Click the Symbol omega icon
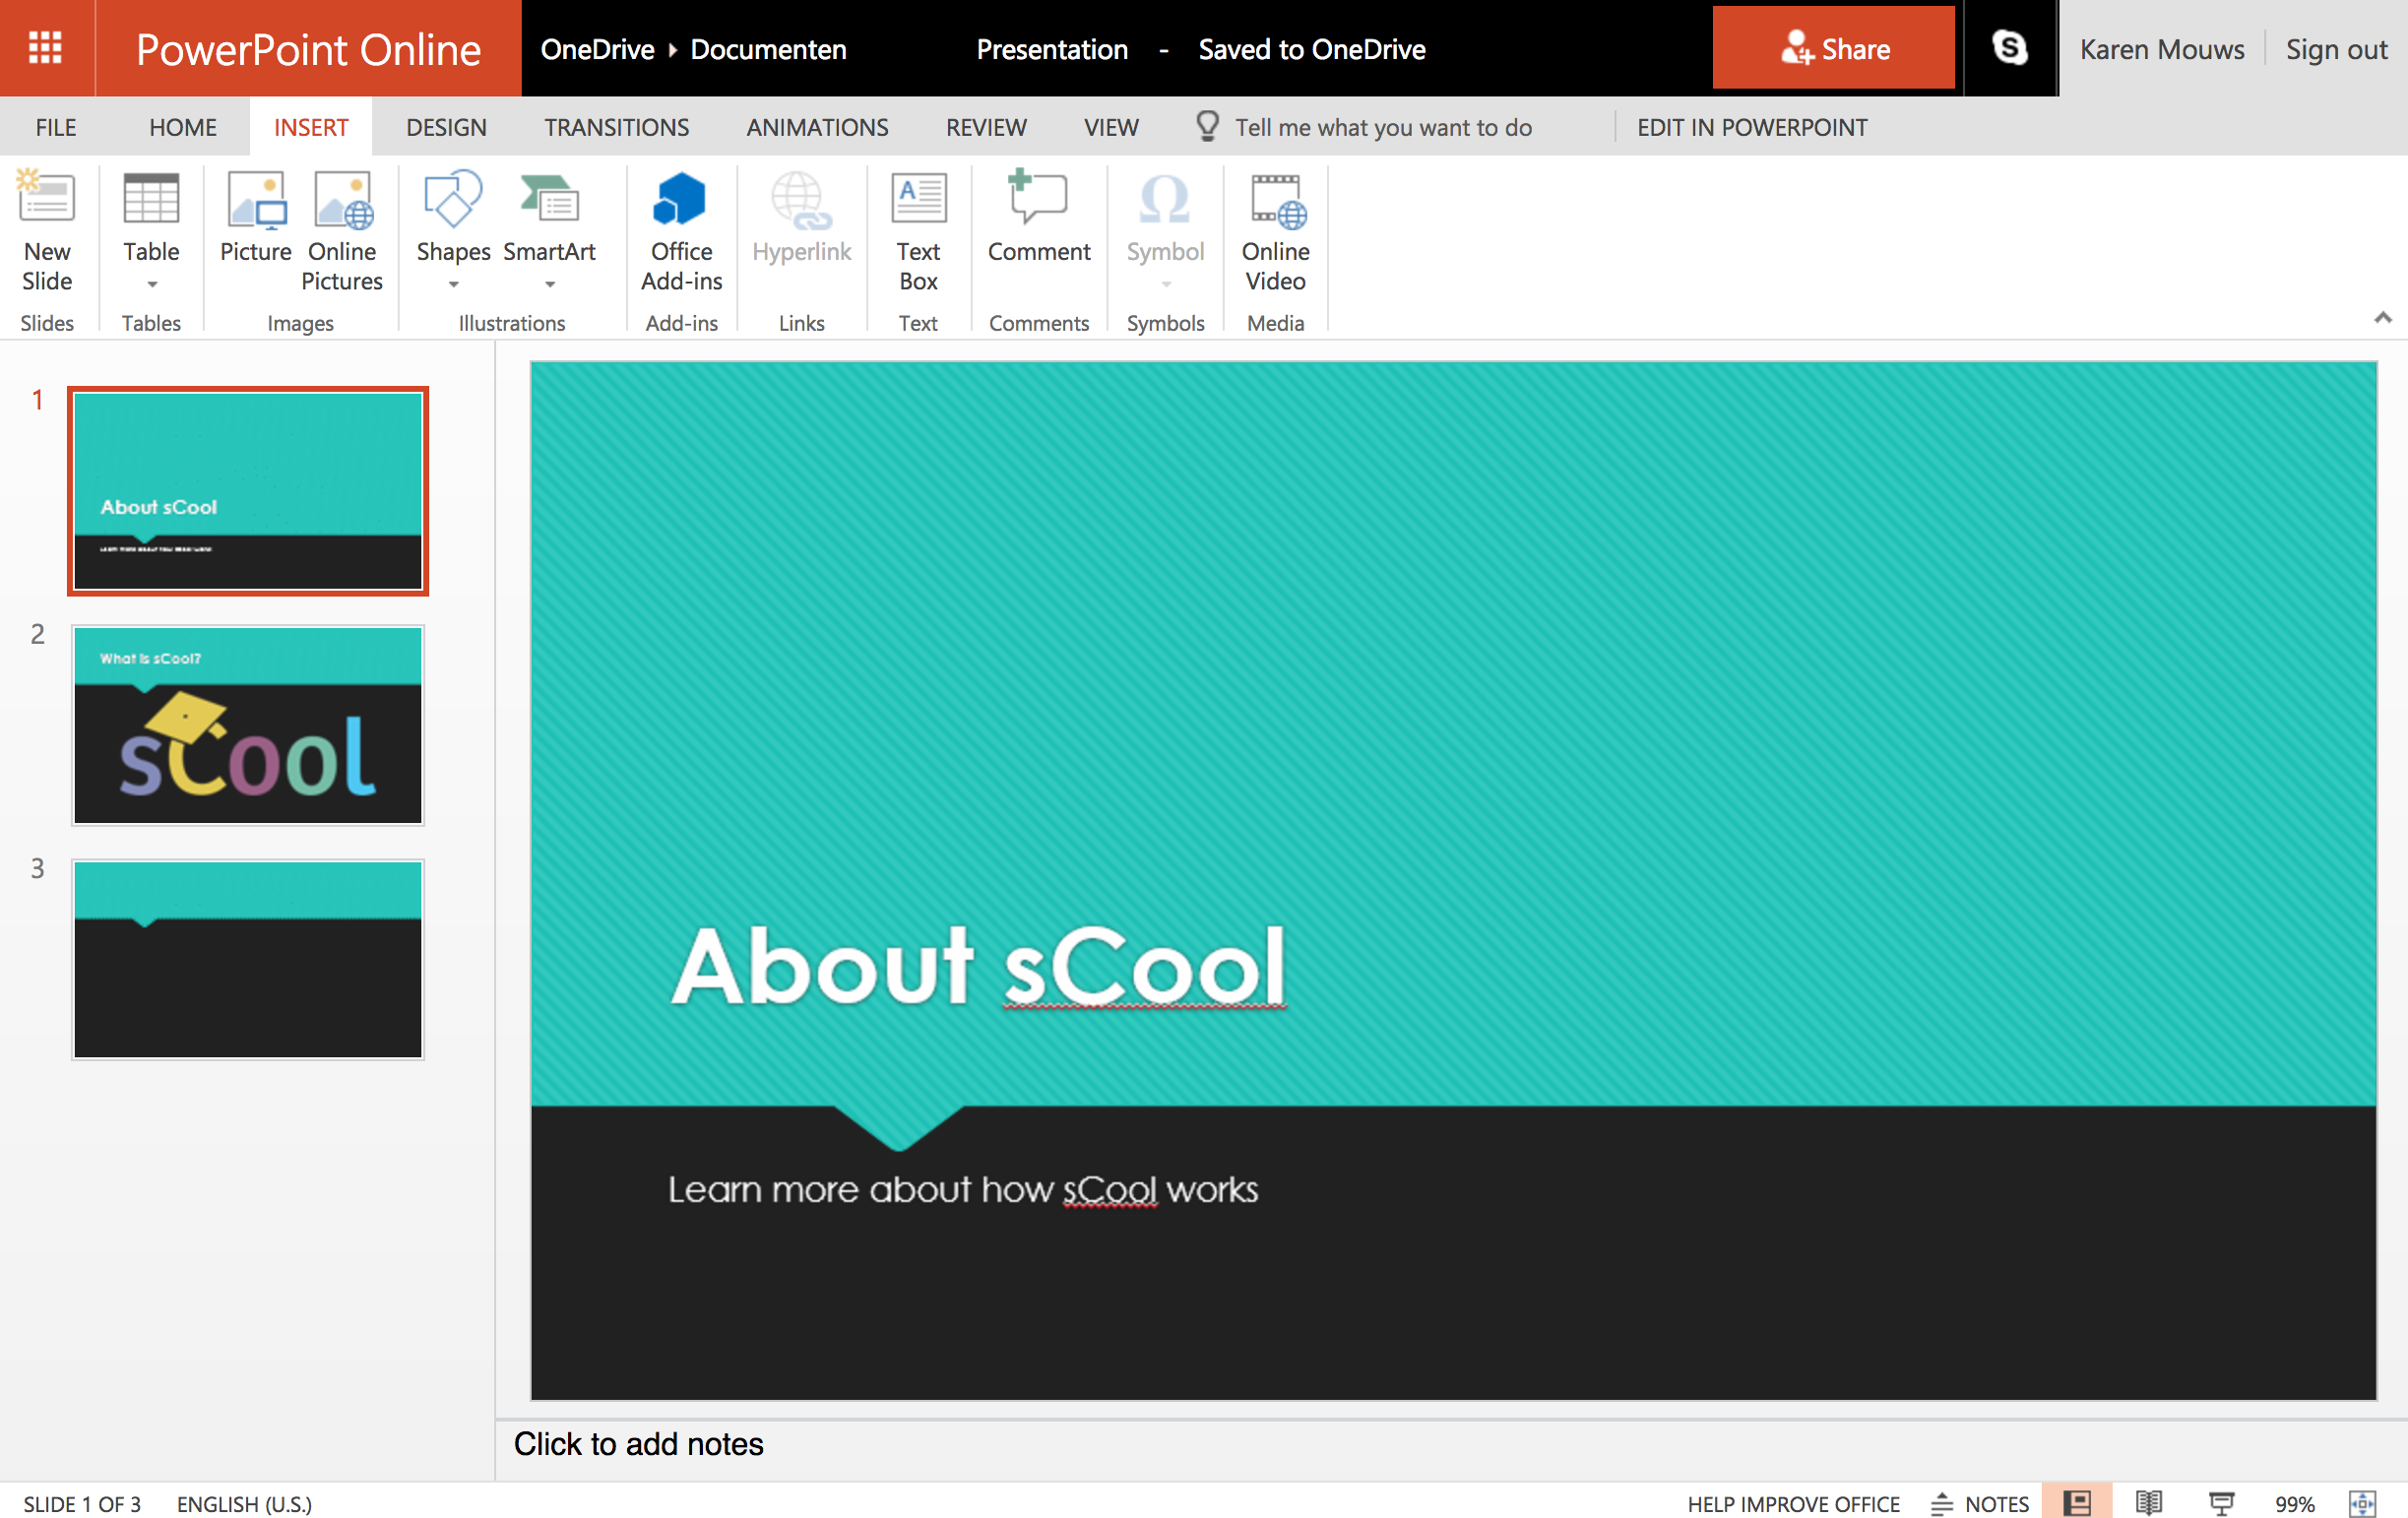The width and height of the screenshot is (2408, 1518). [x=1165, y=199]
